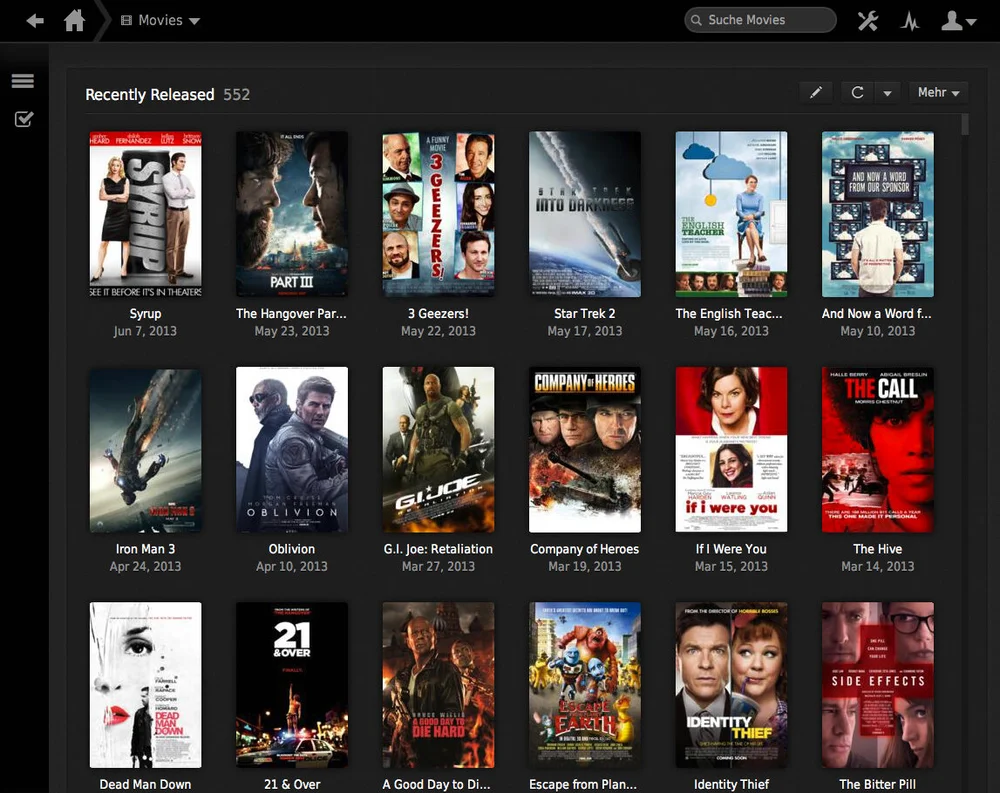
Task: Open the activity pulse icon
Action: 910,21
